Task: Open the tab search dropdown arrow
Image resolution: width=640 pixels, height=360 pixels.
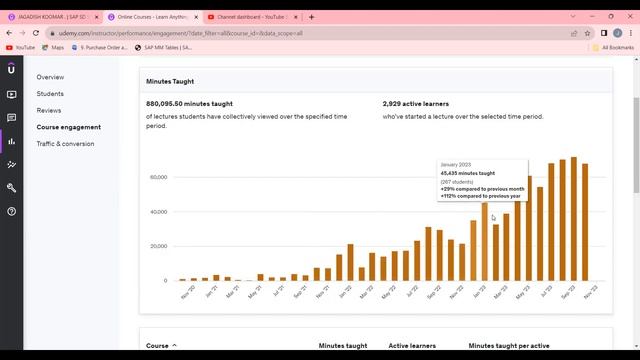Action: coord(573,16)
